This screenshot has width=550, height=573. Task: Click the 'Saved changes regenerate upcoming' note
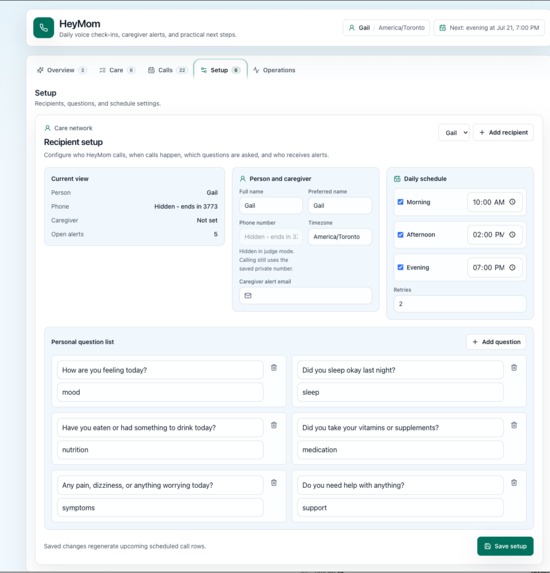(x=125, y=546)
